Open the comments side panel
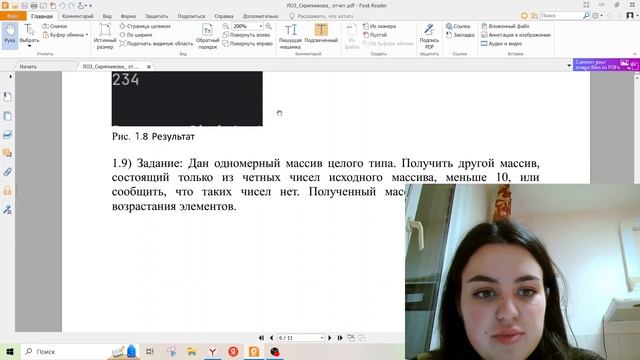This screenshot has height=360, width=640. coord(7,153)
